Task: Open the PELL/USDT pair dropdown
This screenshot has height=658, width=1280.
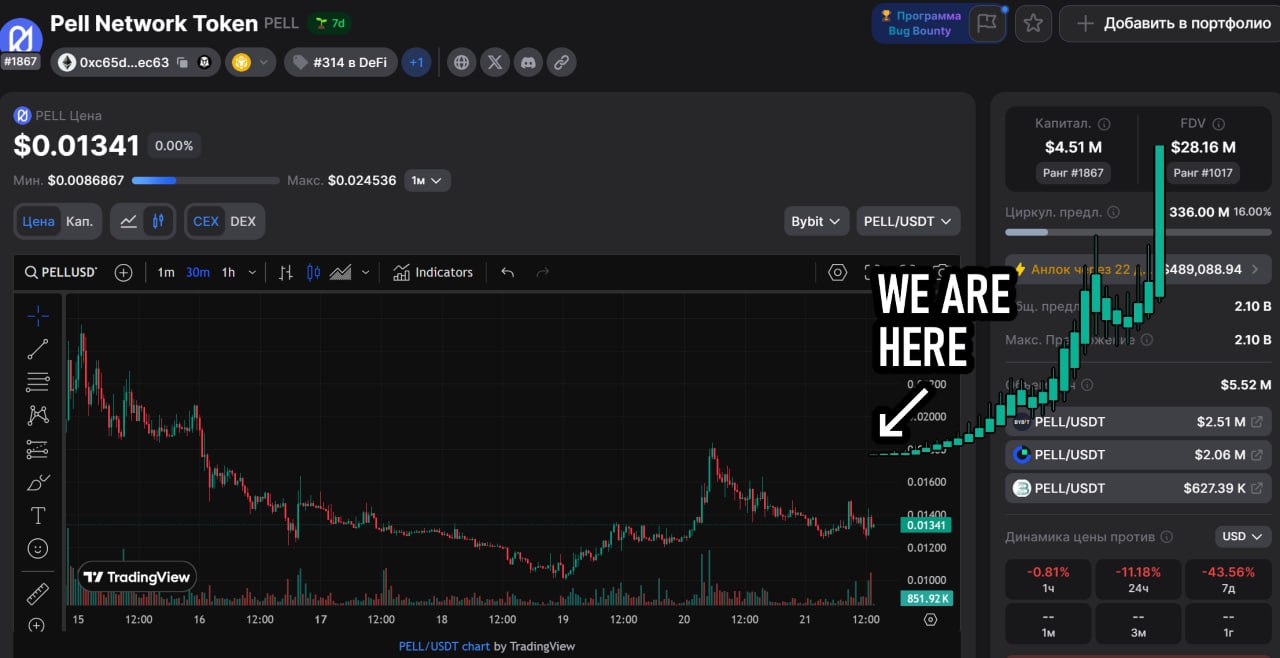Action: [908, 221]
